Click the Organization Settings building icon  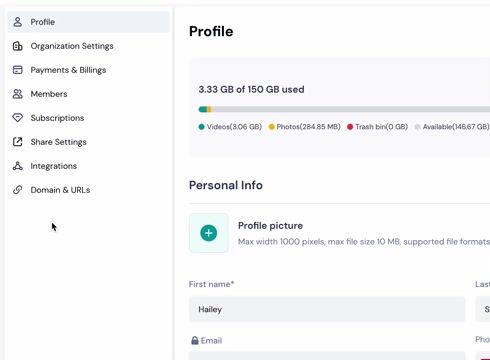coord(18,46)
